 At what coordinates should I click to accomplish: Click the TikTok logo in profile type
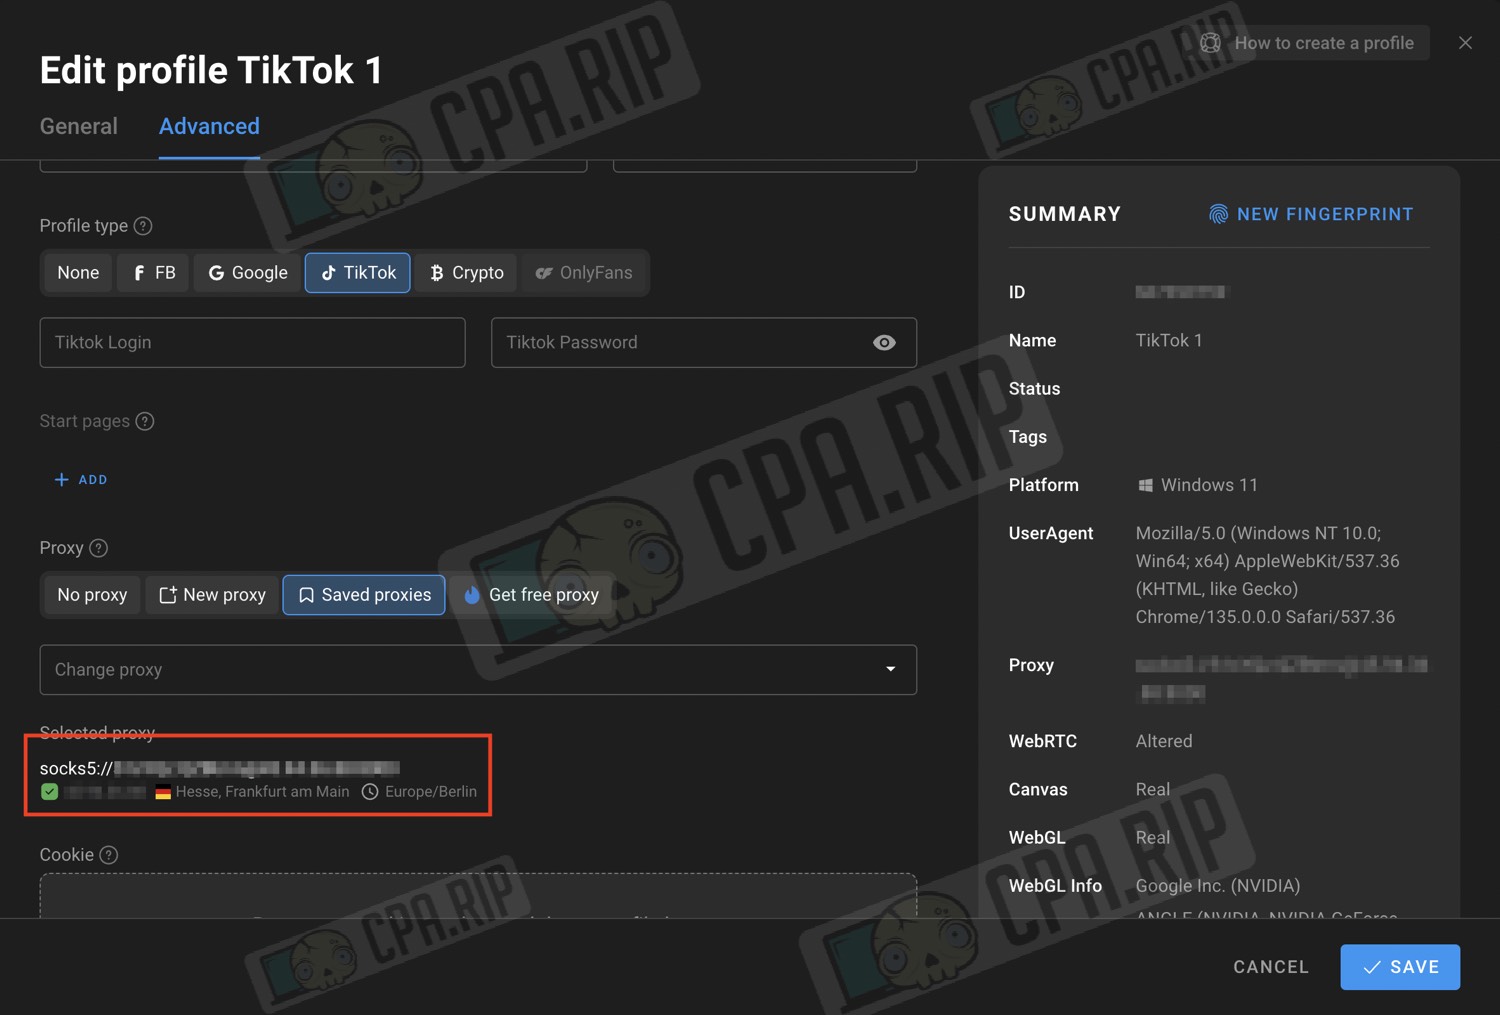(328, 273)
